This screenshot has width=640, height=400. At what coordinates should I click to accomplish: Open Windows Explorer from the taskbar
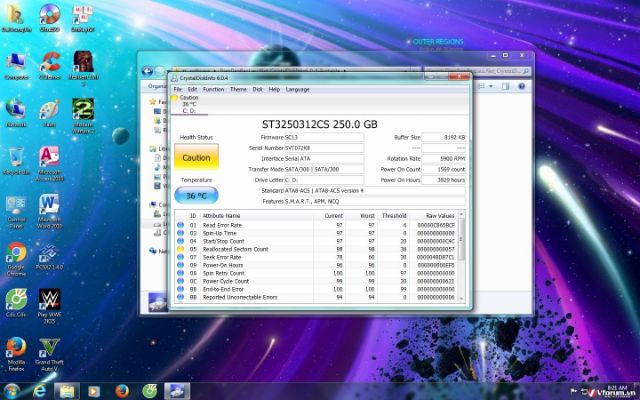point(67,391)
